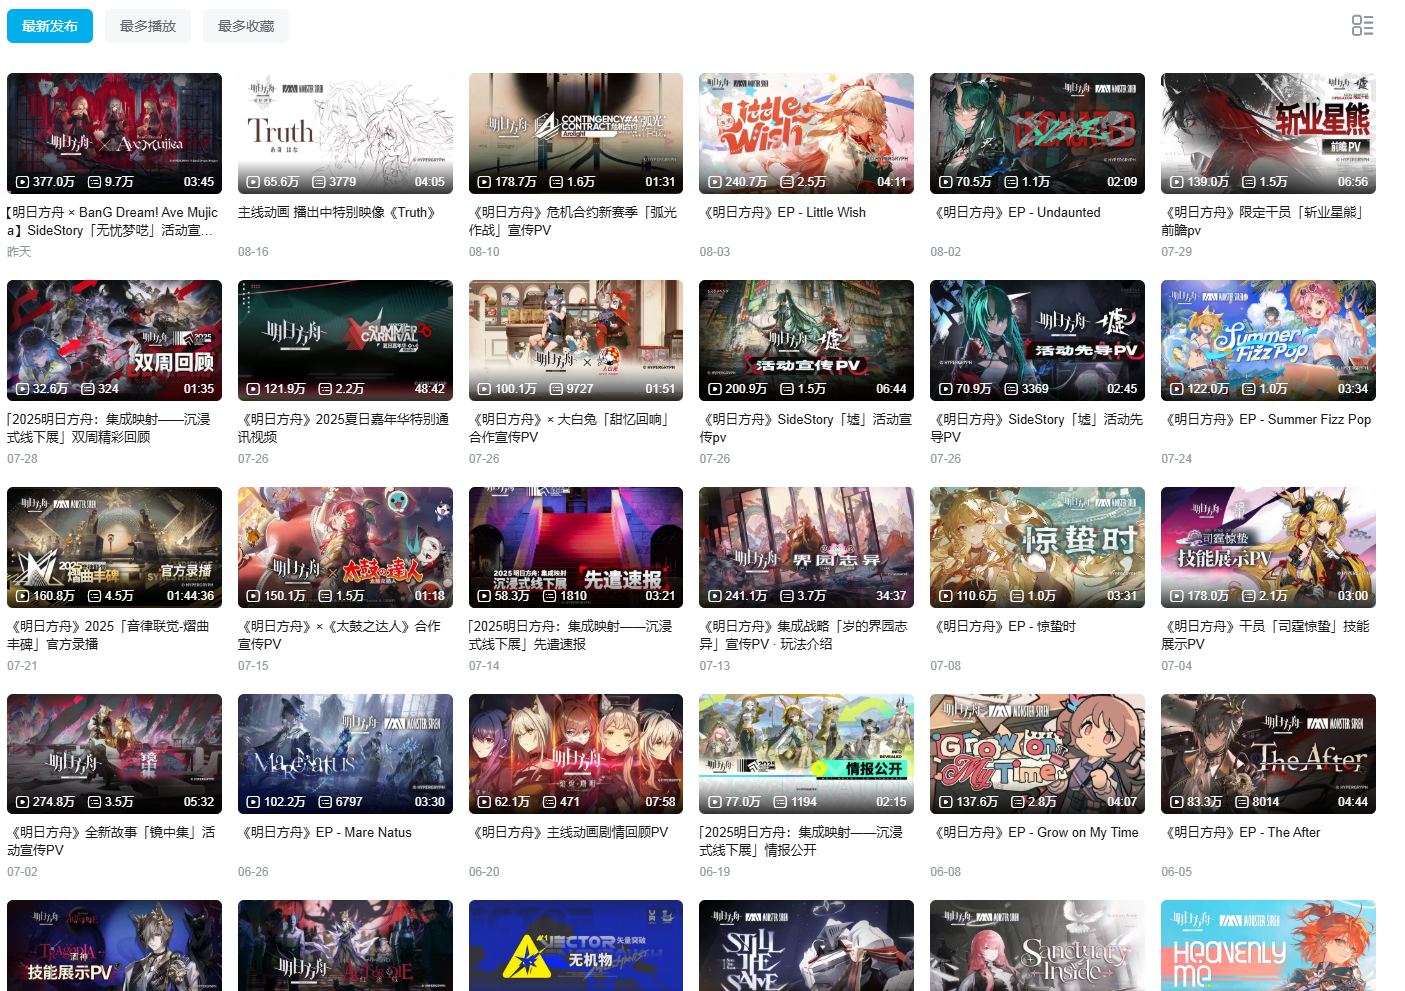Open the Summer Carnival 48:42 thumbnail
This screenshot has height=991, width=1405.
click(x=345, y=340)
